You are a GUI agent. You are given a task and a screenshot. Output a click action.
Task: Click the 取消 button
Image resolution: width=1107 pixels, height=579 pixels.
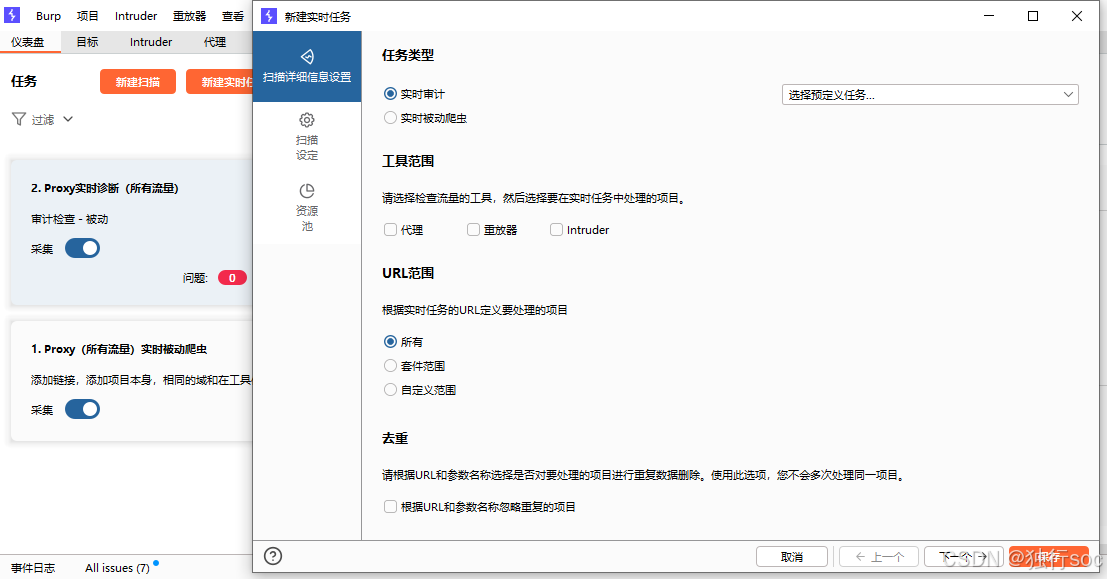click(x=792, y=556)
